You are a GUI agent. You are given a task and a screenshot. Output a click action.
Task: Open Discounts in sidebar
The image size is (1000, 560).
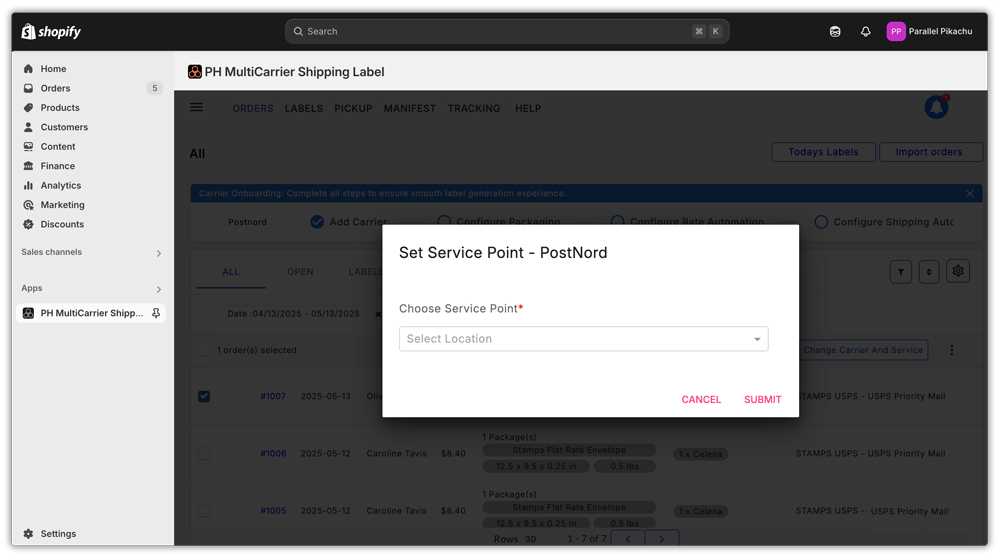(62, 225)
